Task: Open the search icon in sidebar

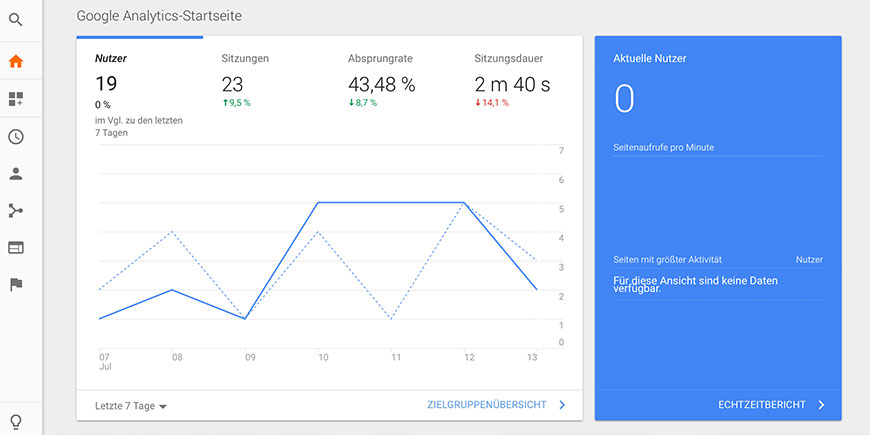Action: 16,20
